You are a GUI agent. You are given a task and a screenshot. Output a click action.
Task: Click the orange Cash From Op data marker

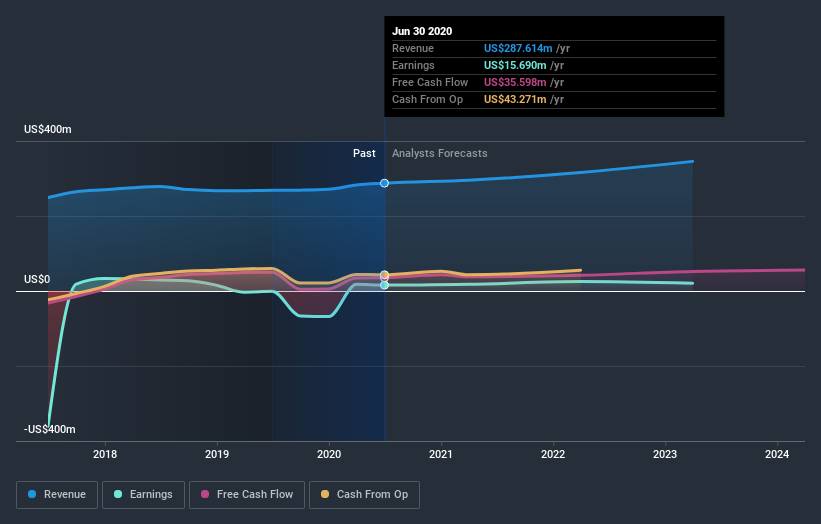pos(384,275)
